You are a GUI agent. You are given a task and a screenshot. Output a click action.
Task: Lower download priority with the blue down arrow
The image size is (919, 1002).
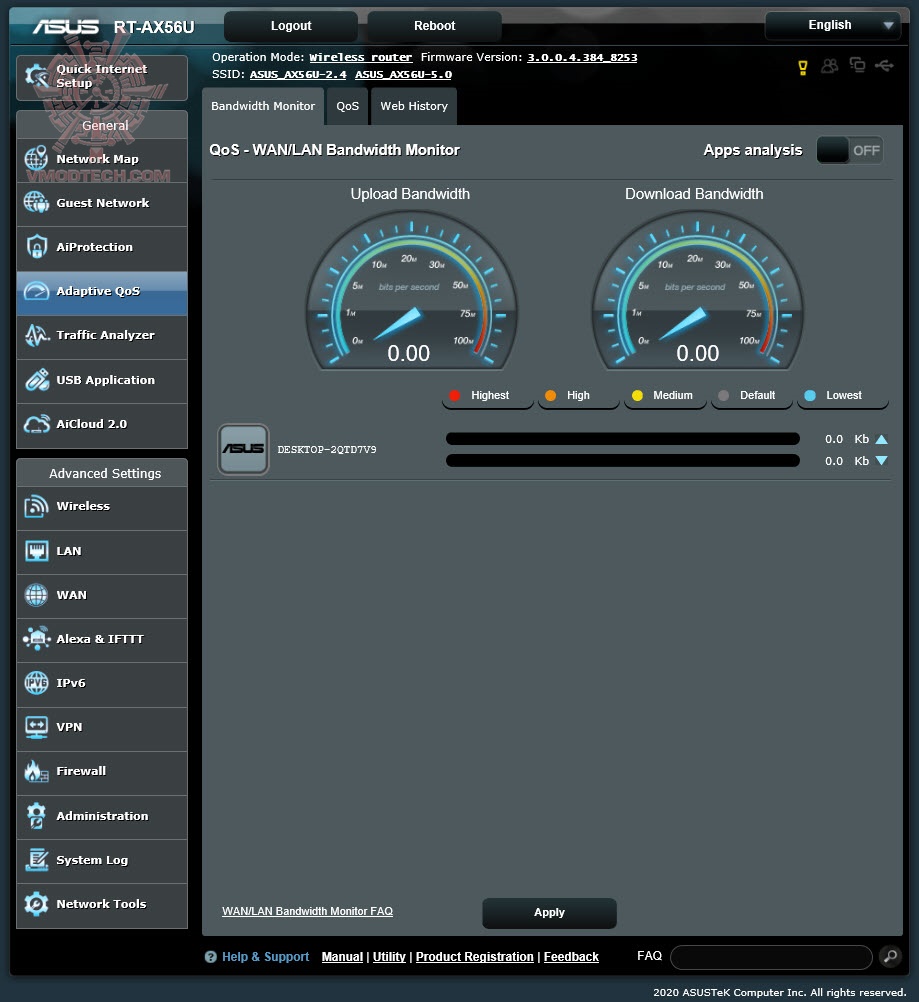click(879, 461)
